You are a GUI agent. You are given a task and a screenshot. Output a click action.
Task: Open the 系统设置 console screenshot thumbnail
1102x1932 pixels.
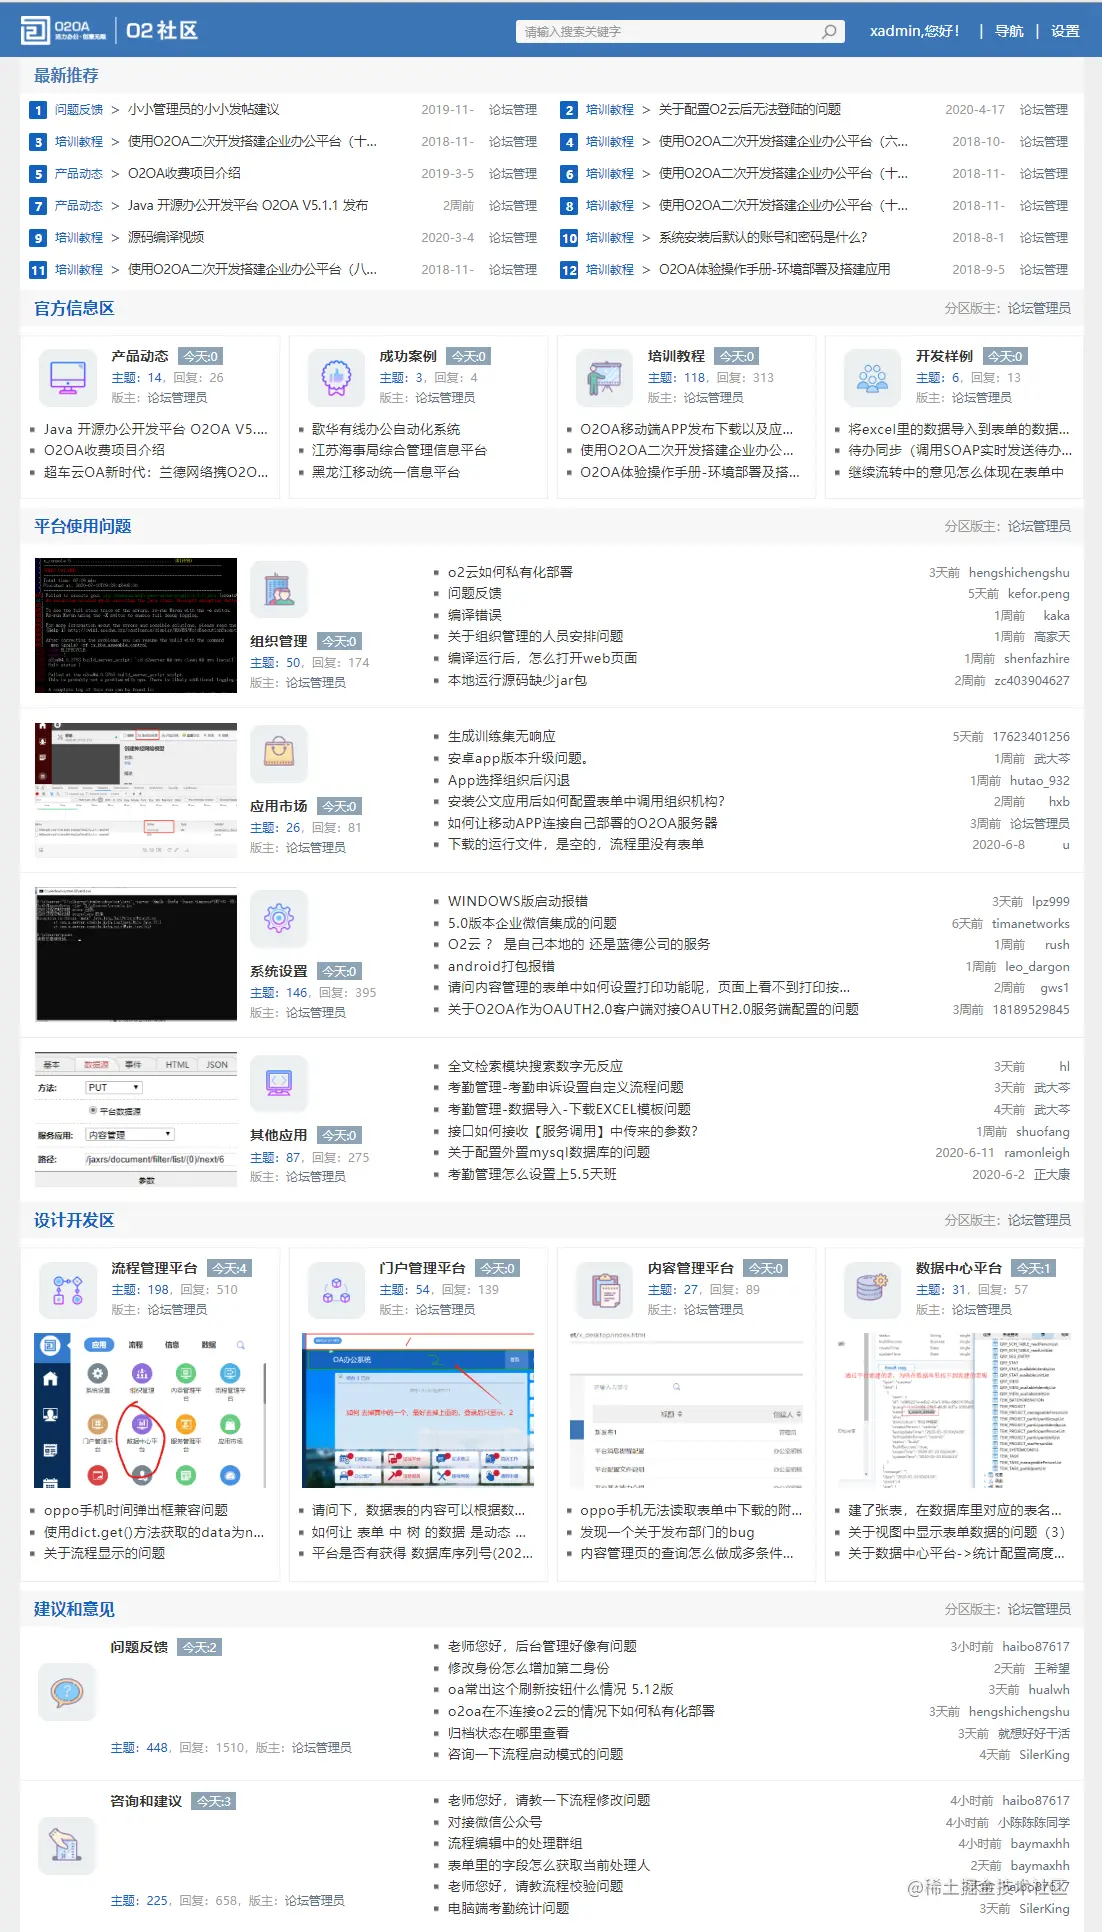coord(136,954)
